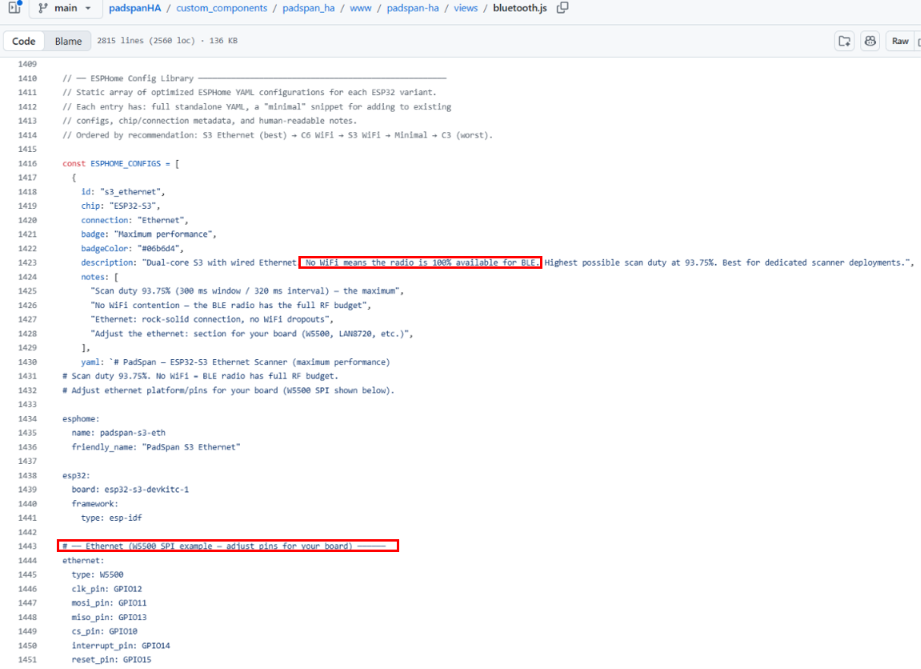Click the "board: esp32-s3-devkitc-1" line
The height and width of the screenshot is (669, 921).
(x=130, y=489)
